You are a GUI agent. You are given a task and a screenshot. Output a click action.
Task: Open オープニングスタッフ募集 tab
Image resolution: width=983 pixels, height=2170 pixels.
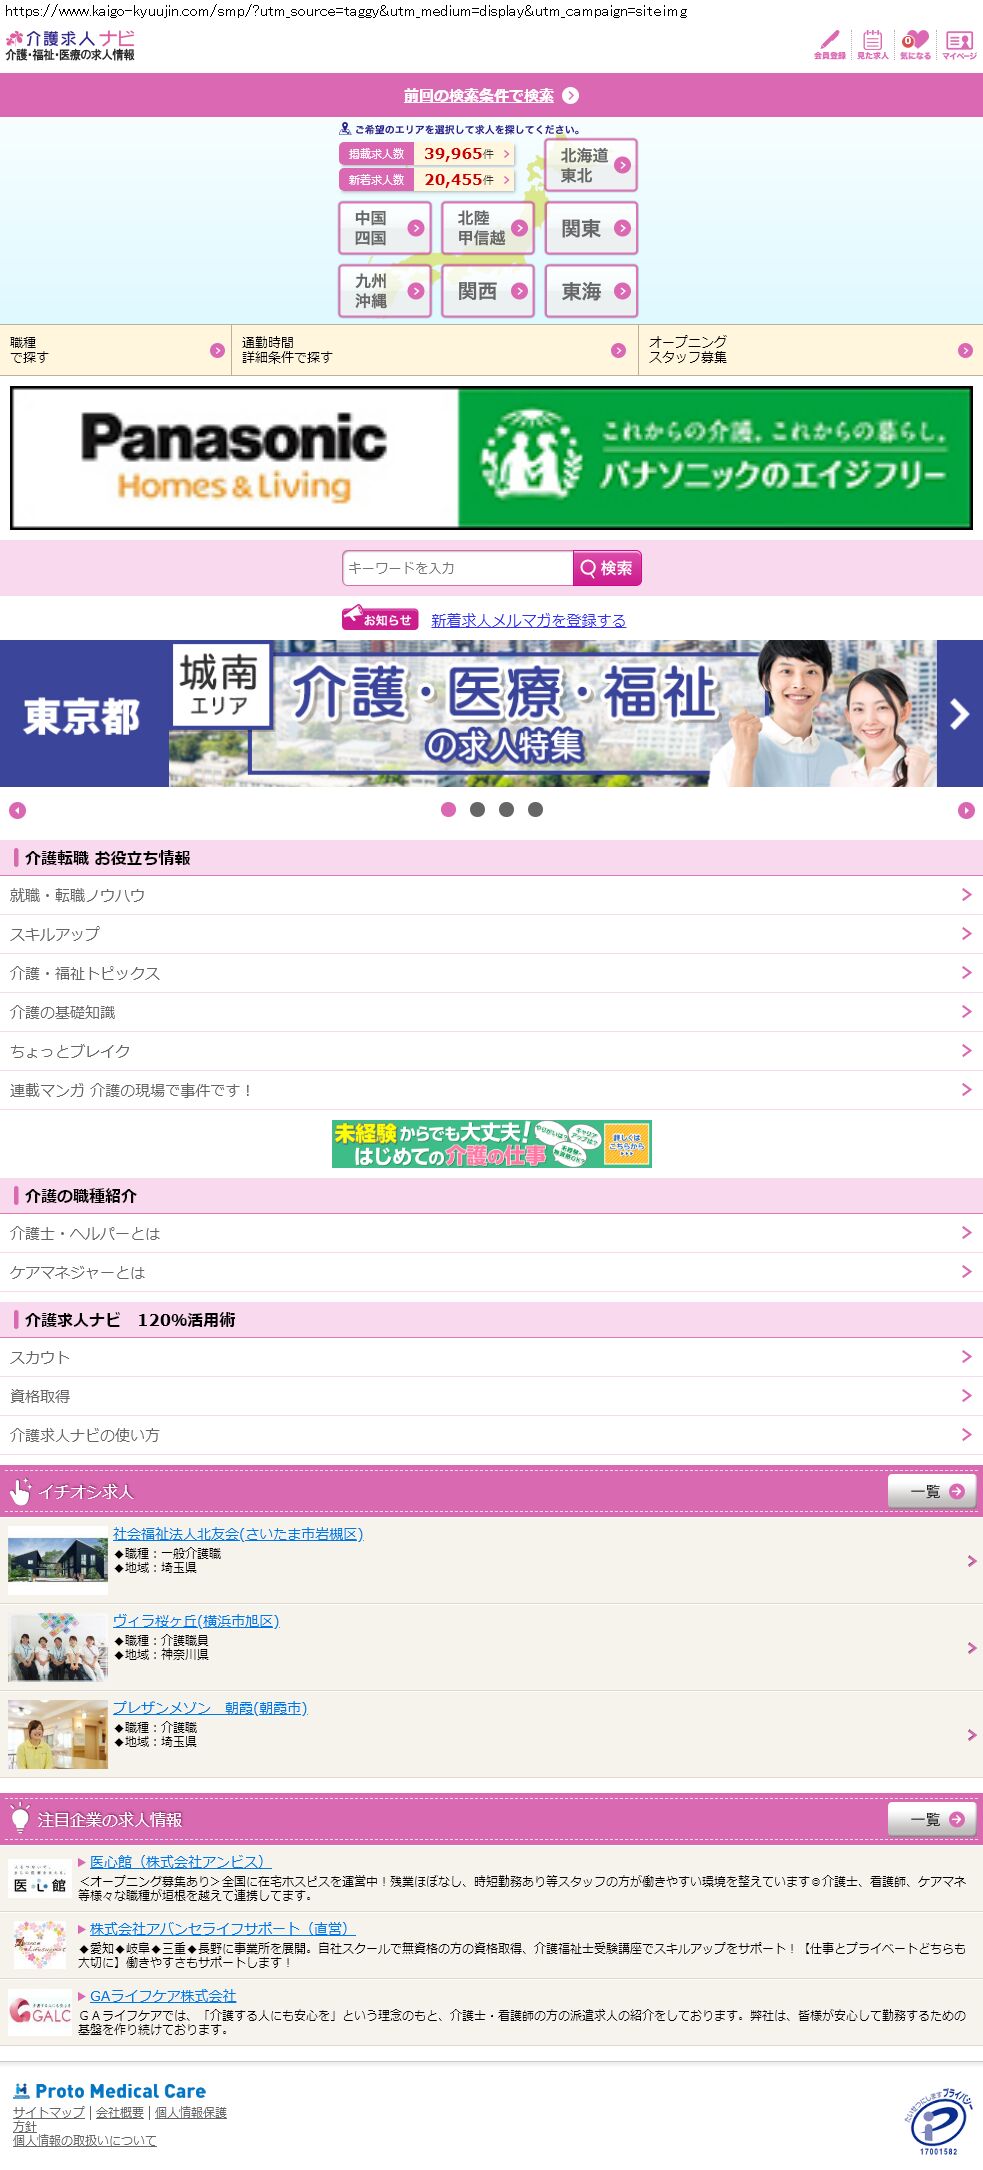click(811, 350)
